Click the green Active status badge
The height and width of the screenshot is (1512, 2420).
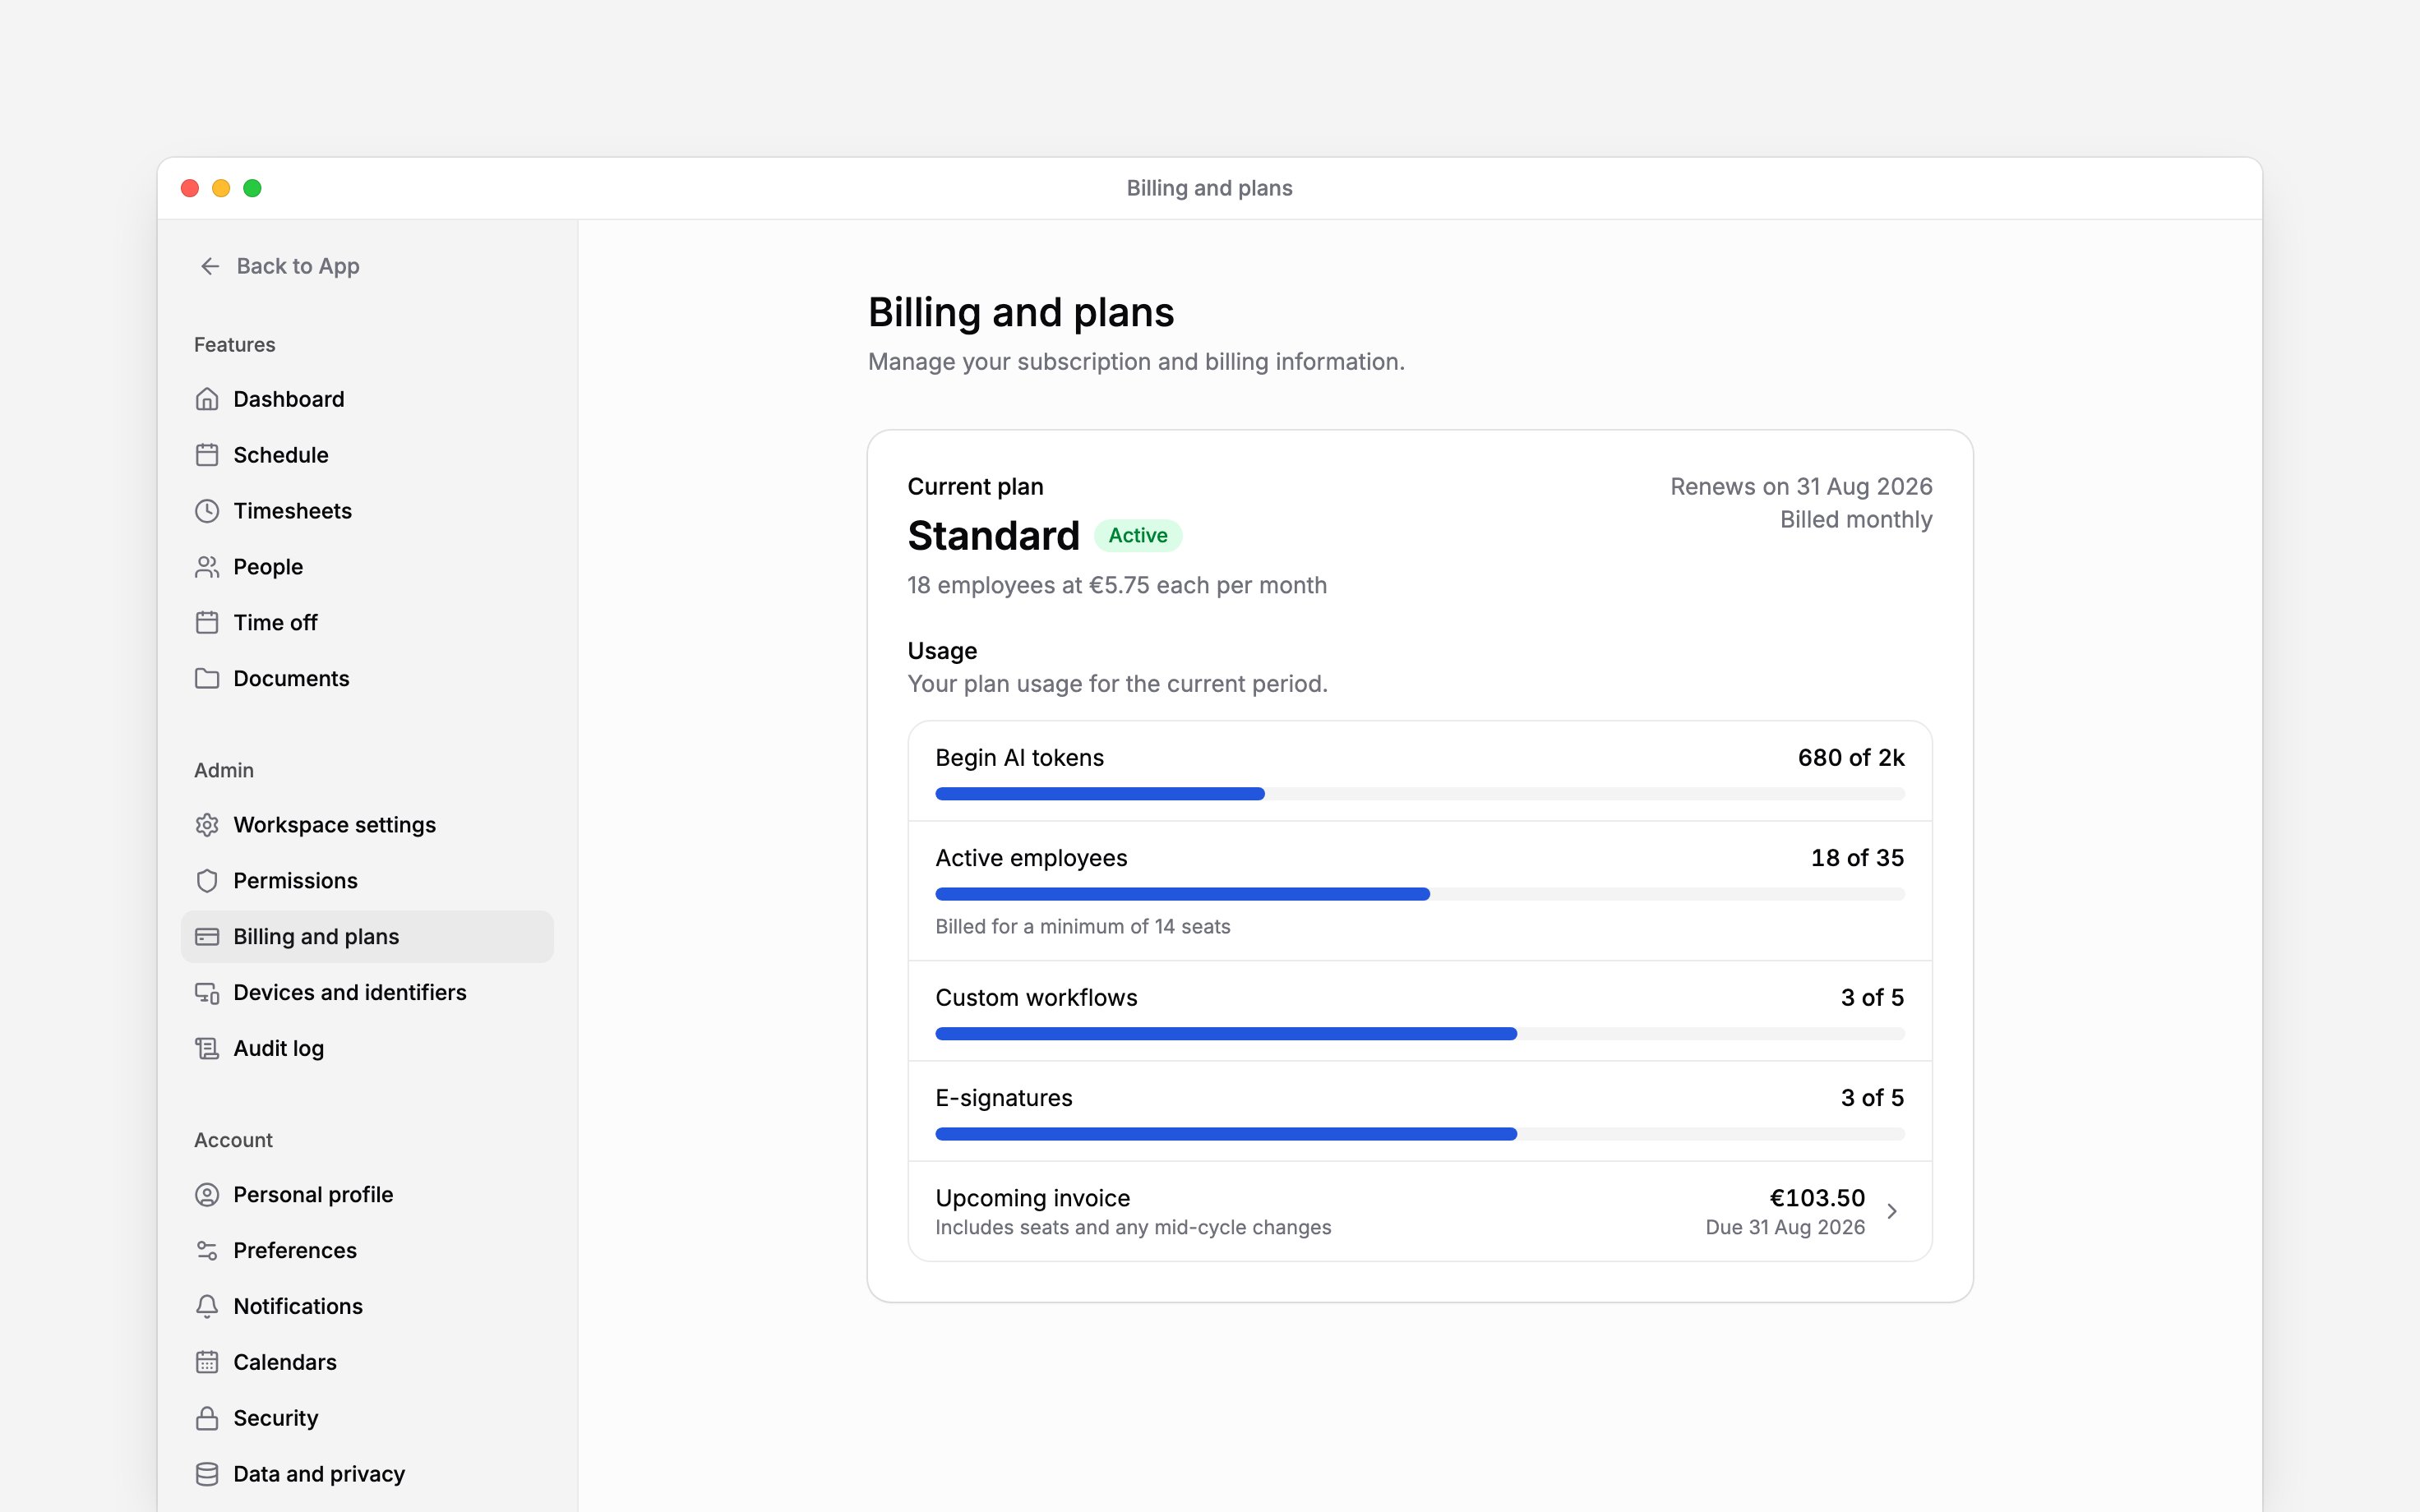pos(1138,536)
